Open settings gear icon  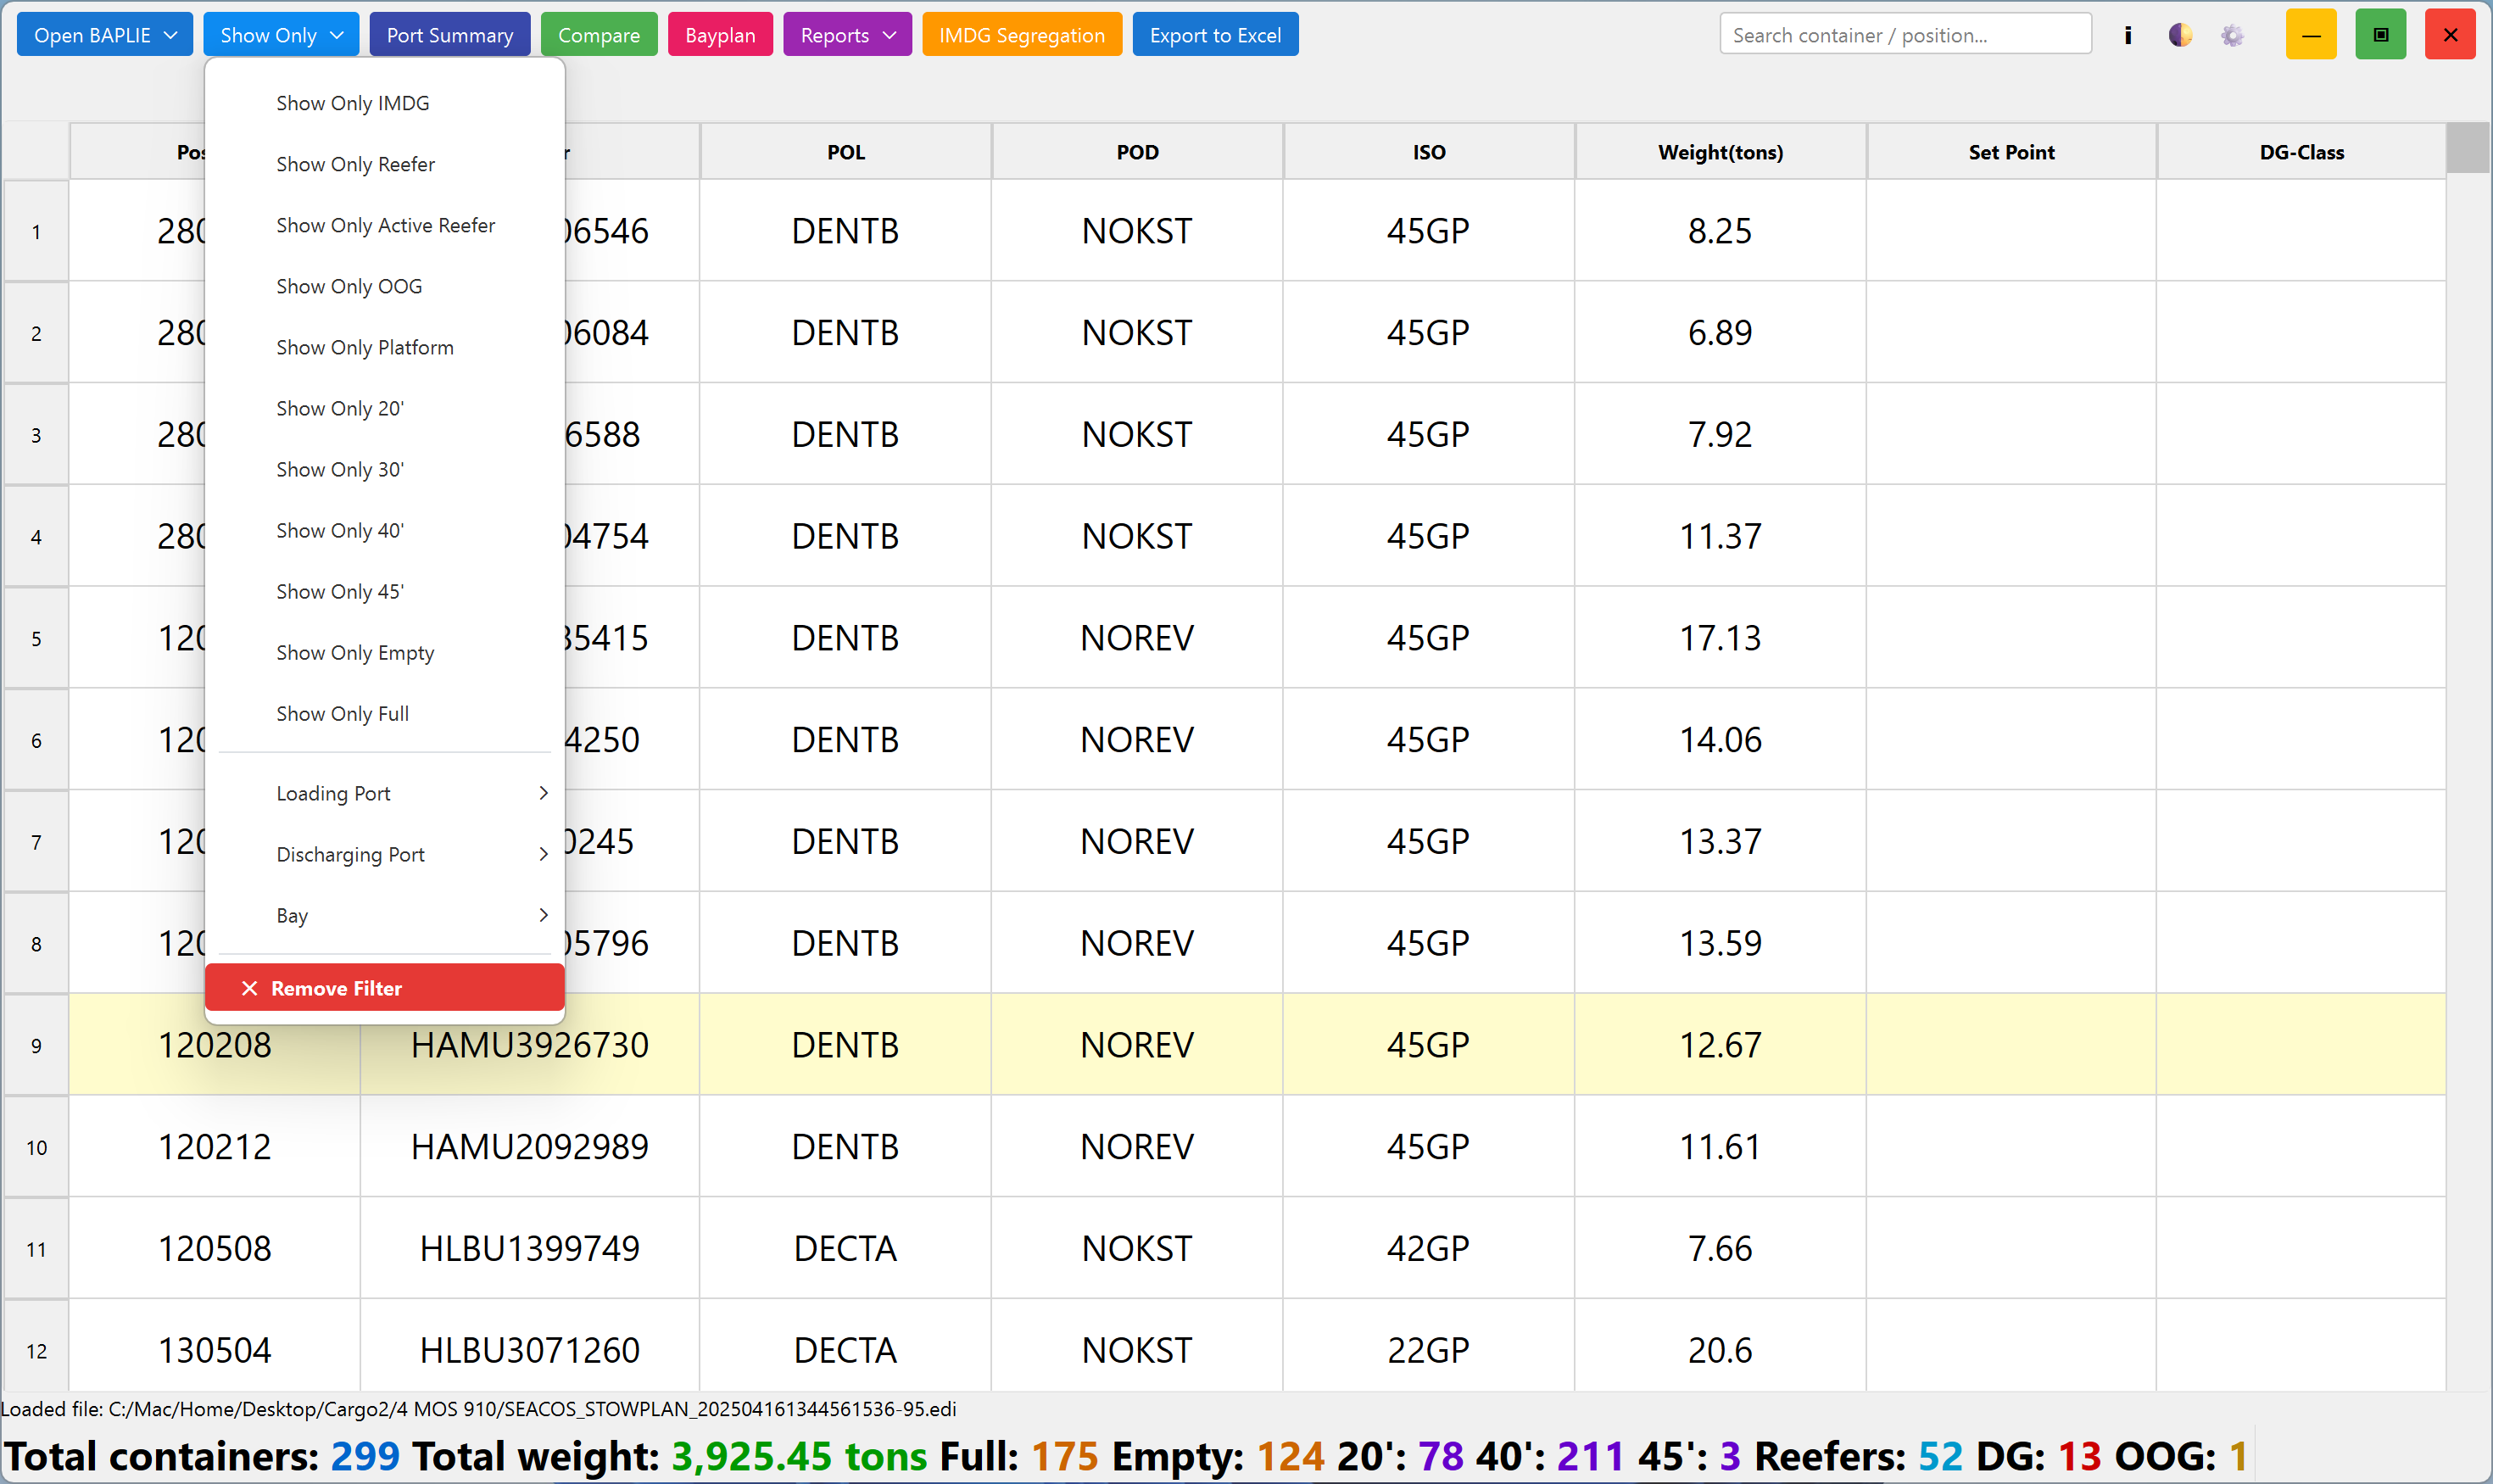click(2232, 35)
